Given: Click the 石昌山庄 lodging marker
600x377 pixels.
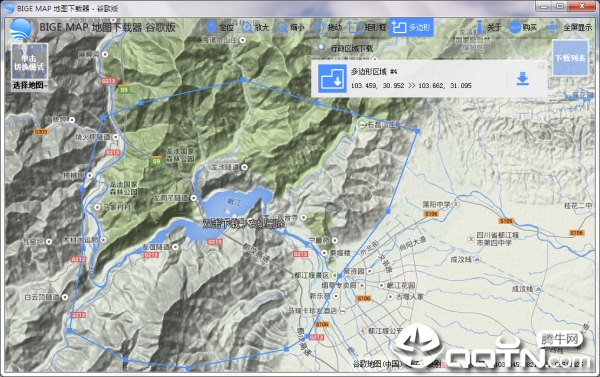Looking at the screenshot, I should (362, 125).
